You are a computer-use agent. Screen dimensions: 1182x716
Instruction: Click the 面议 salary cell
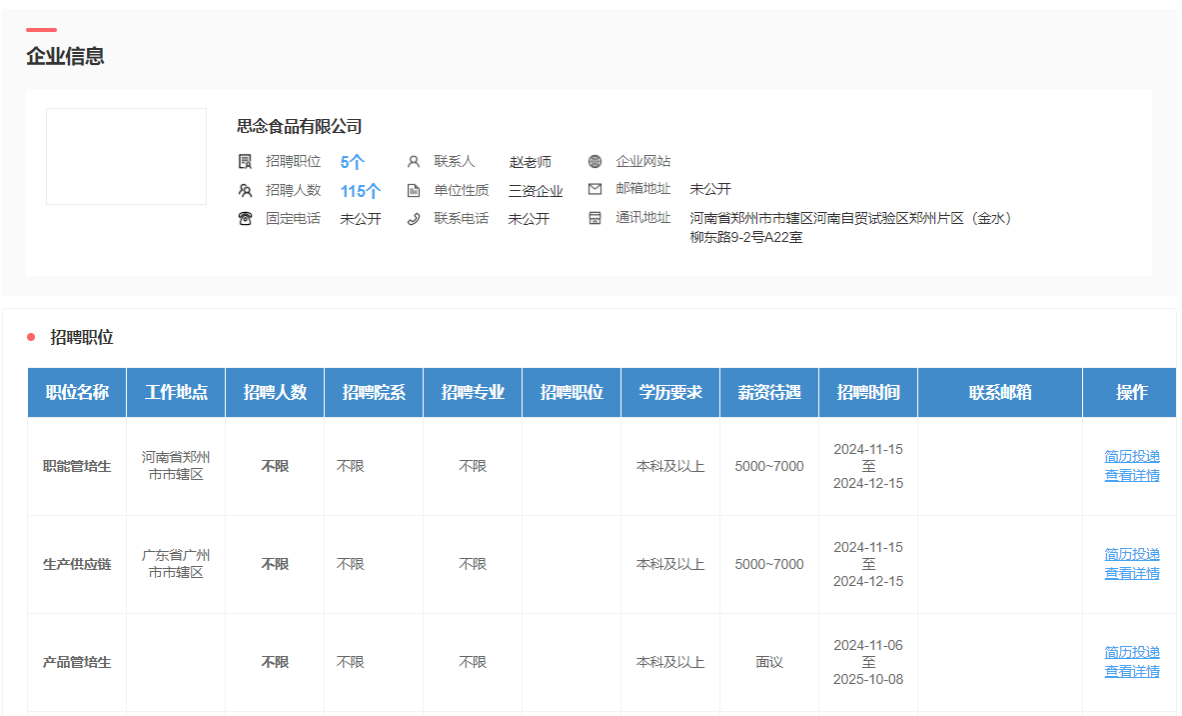click(769, 662)
